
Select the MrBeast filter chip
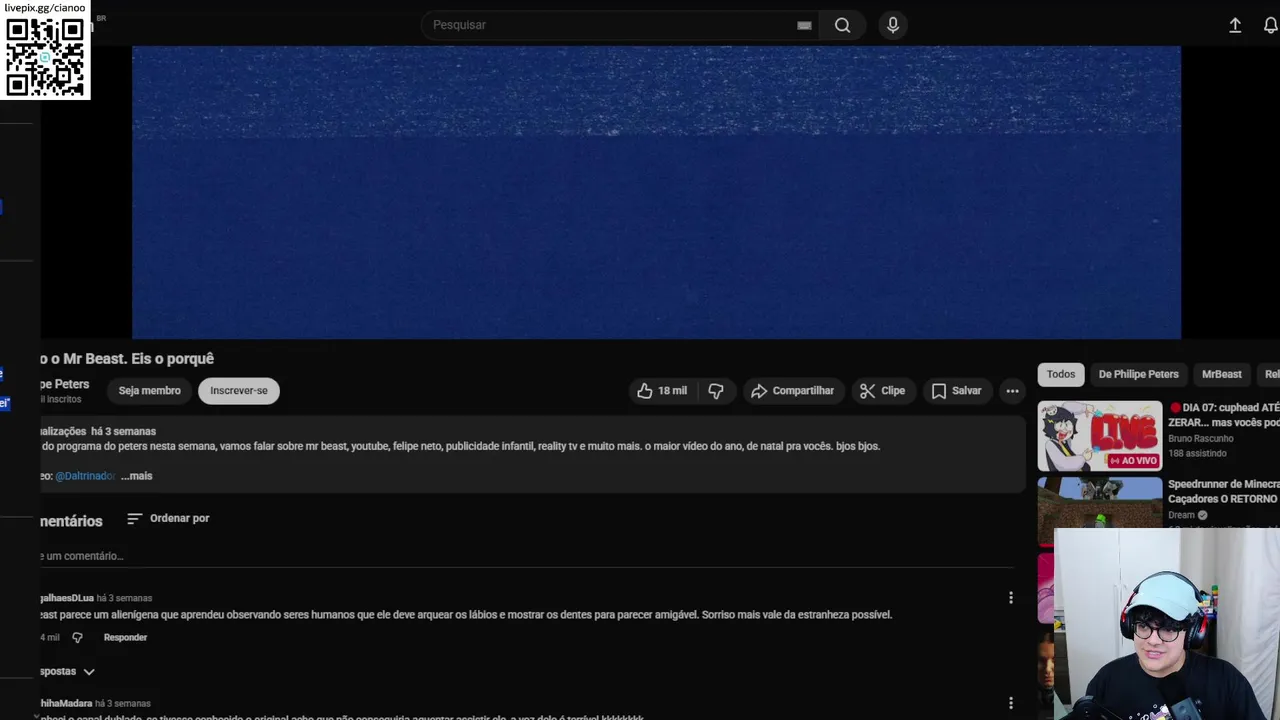1222,374
